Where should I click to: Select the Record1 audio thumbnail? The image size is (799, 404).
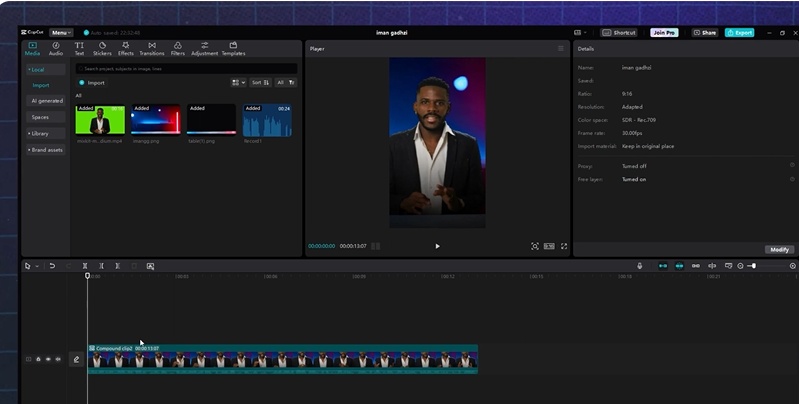[x=267, y=120]
